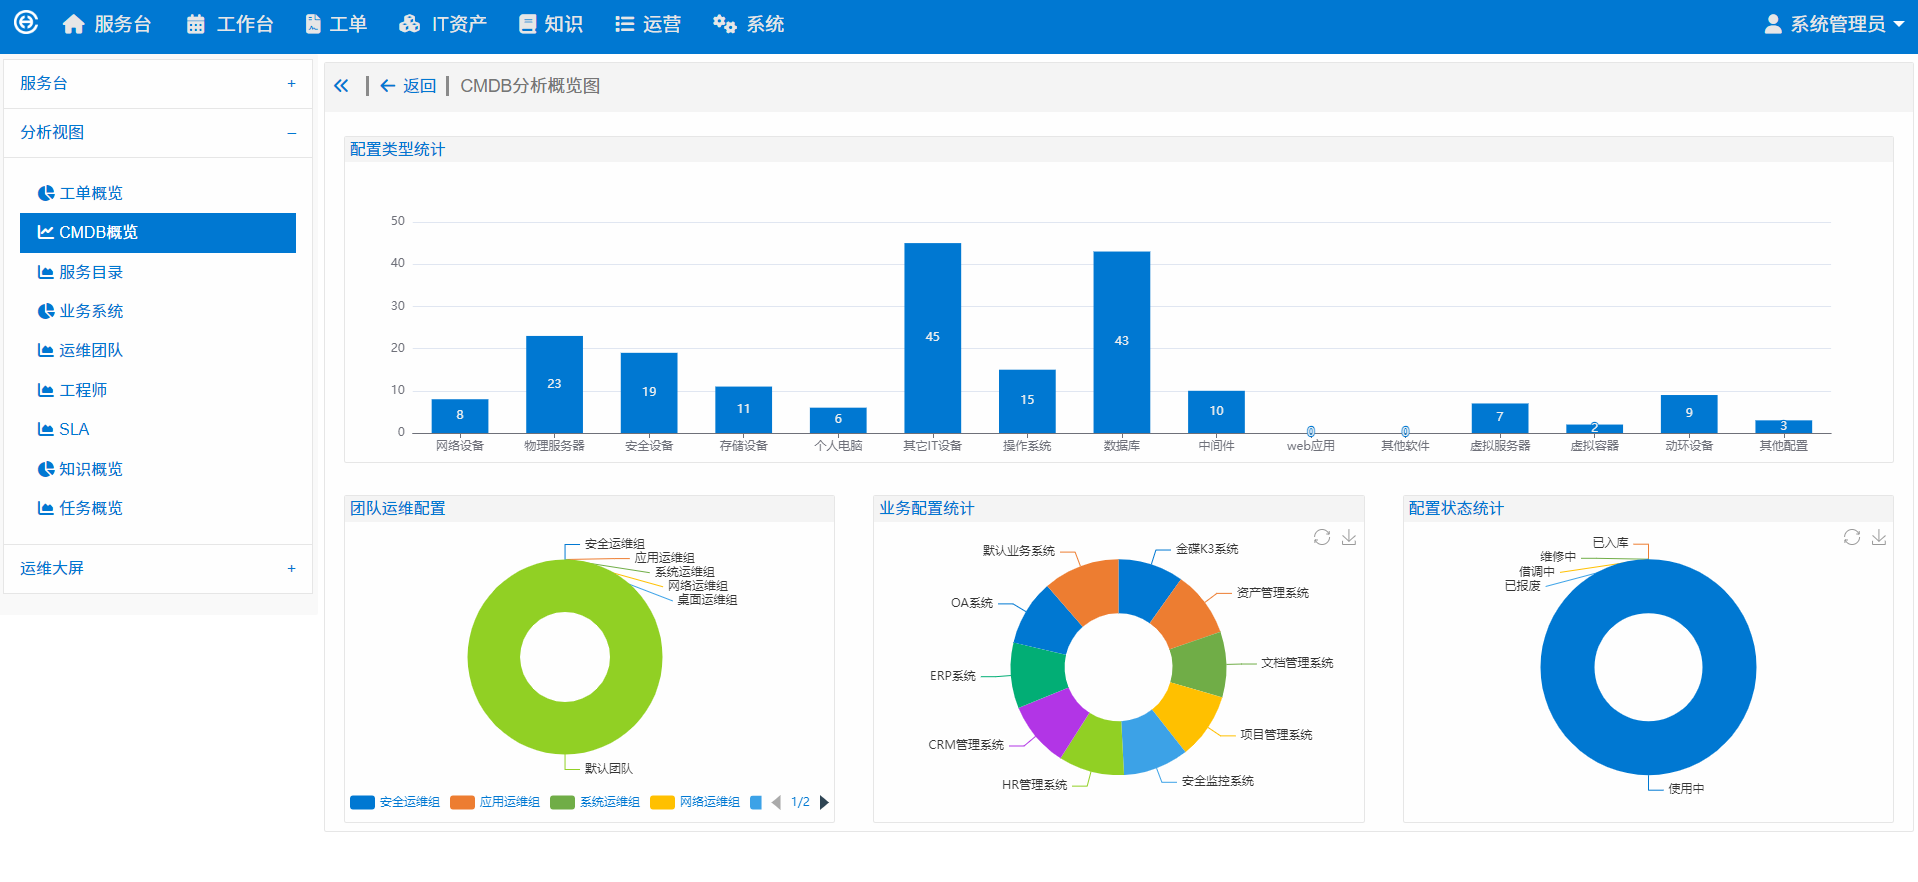Open the 运营 menu
1918x882 pixels.
tap(648, 24)
